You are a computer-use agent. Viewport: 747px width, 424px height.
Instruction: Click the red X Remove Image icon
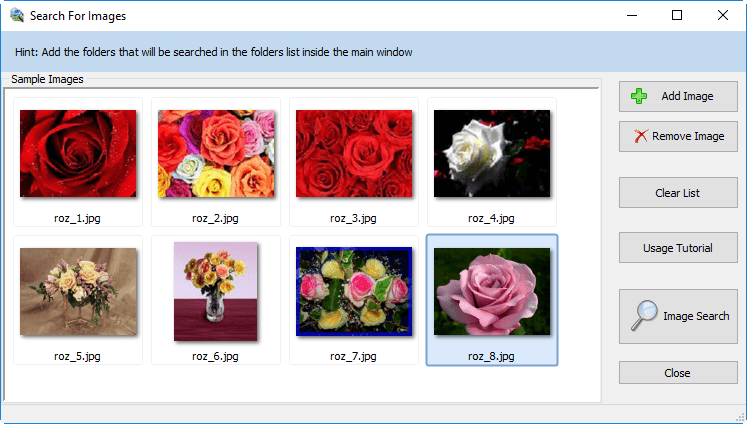click(x=641, y=136)
